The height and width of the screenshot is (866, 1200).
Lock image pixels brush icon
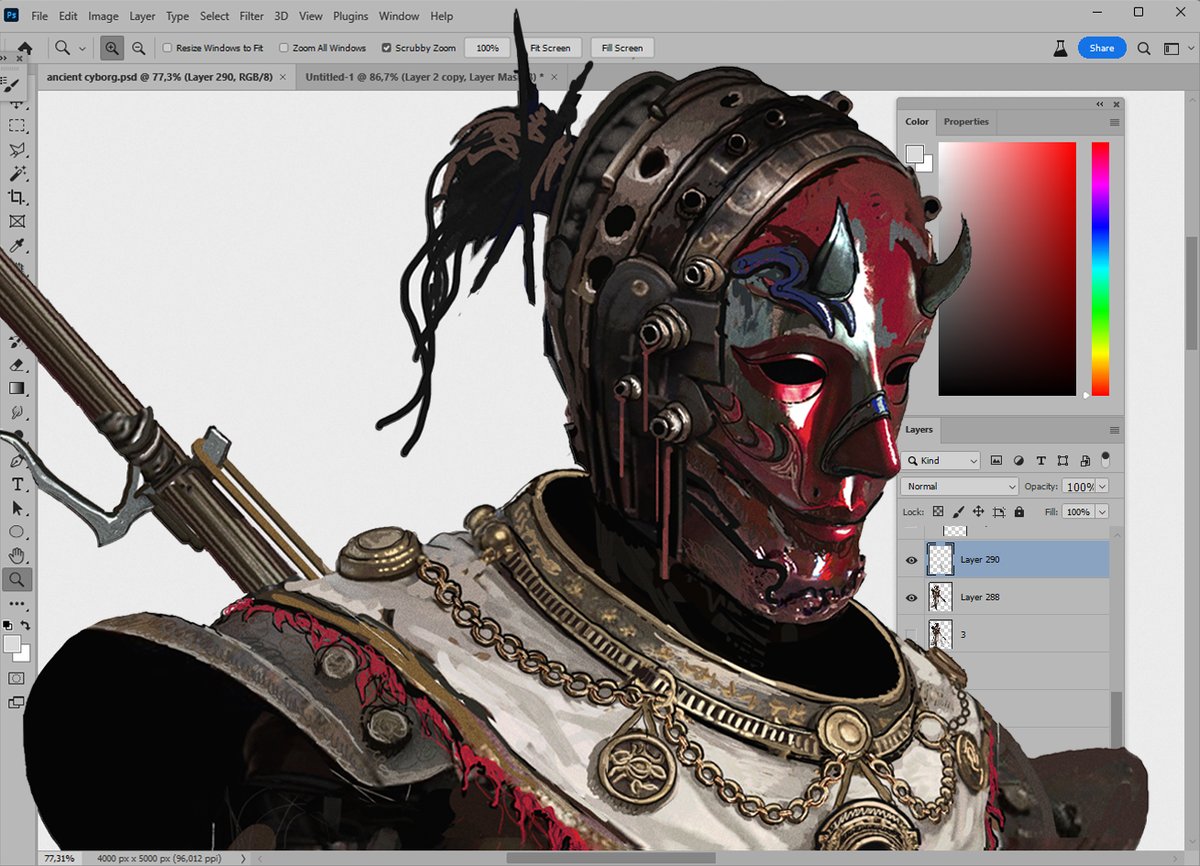(959, 512)
